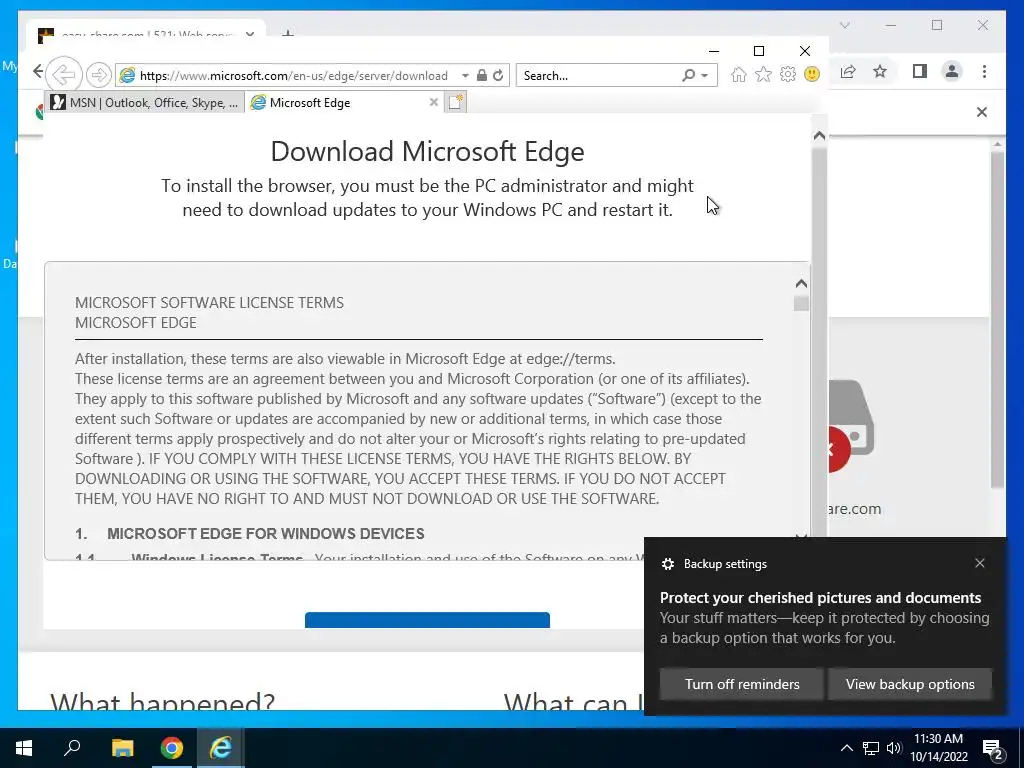Screen dimensions: 1024x768
Task: Open File Explorer from taskbar
Action: pyautogui.click(x=122, y=748)
